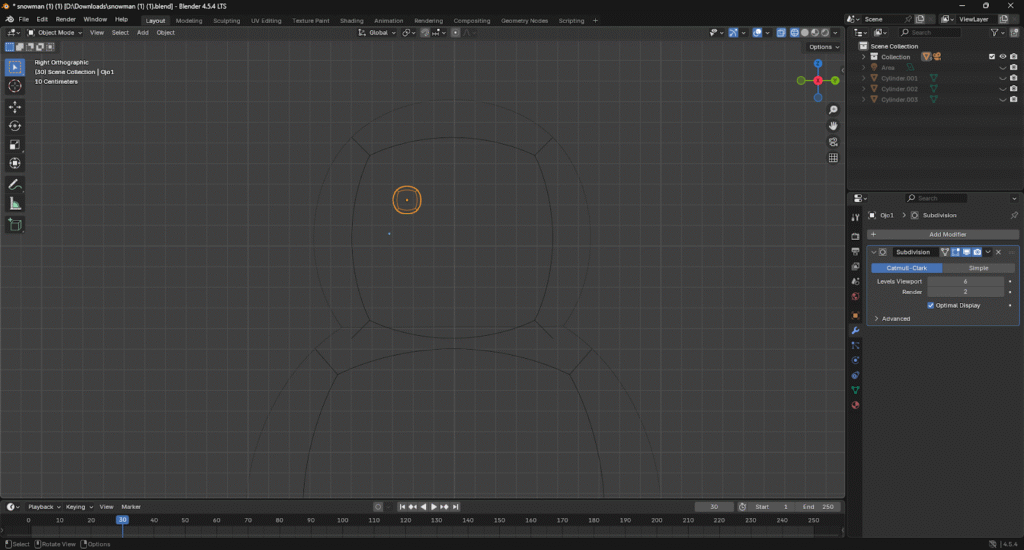Disable Collection with its exclude checkbox
The height and width of the screenshot is (550, 1024).
(x=992, y=57)
